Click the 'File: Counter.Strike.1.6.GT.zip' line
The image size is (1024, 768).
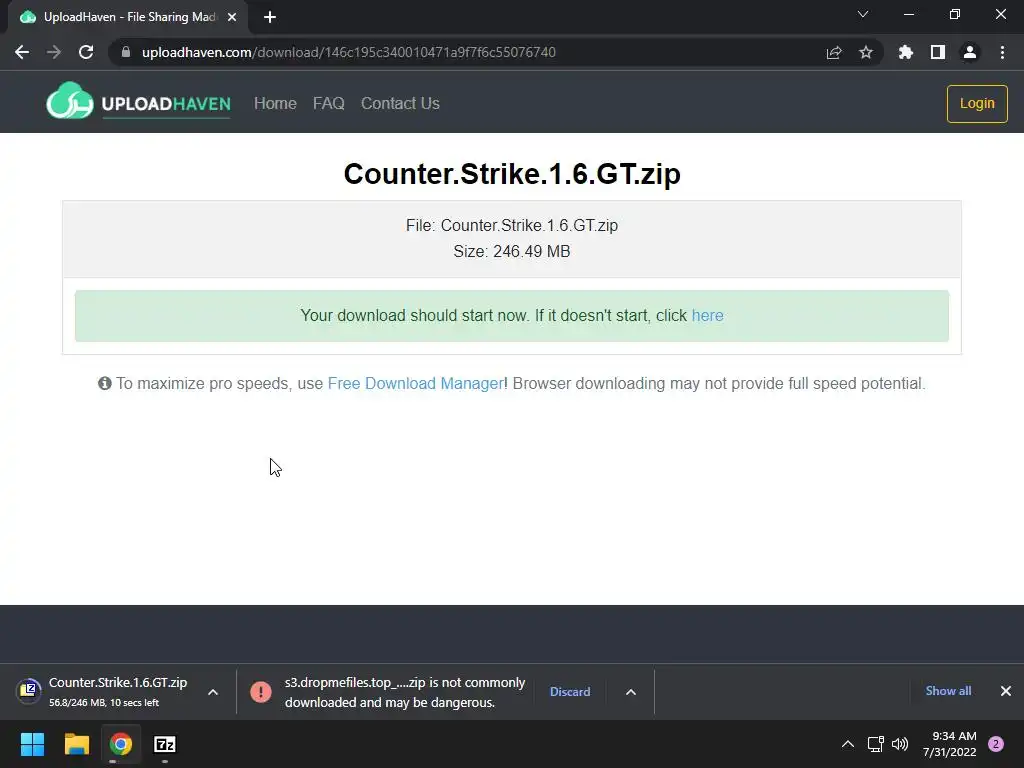[512, 225]
